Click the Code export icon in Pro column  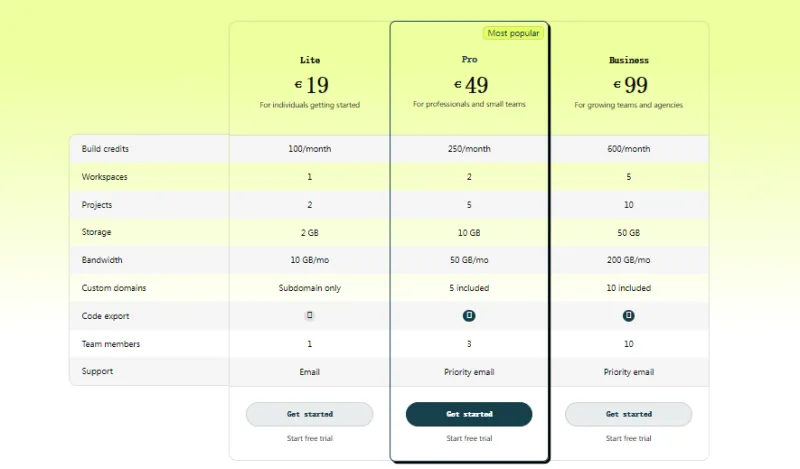click(469, 316)
